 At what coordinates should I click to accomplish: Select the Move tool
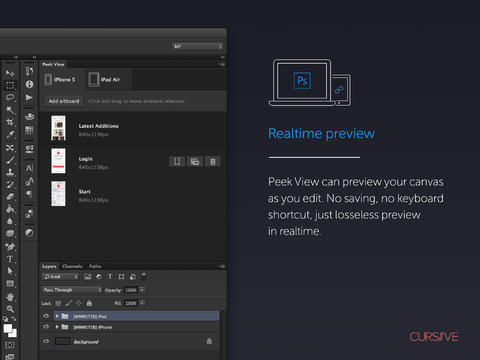tap(10, 73)
